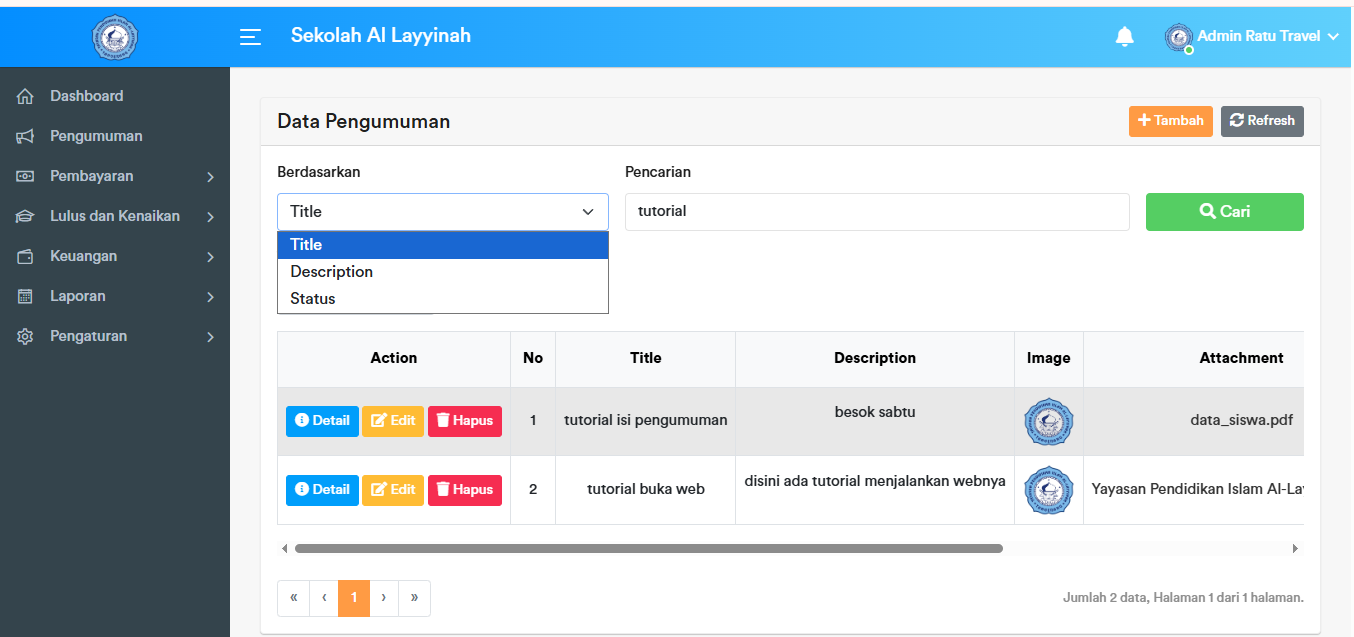The height and width of the screenshot is (637, 1354).
Task: Choose Status option in dropdown list
Action: [x=313, y=299]
